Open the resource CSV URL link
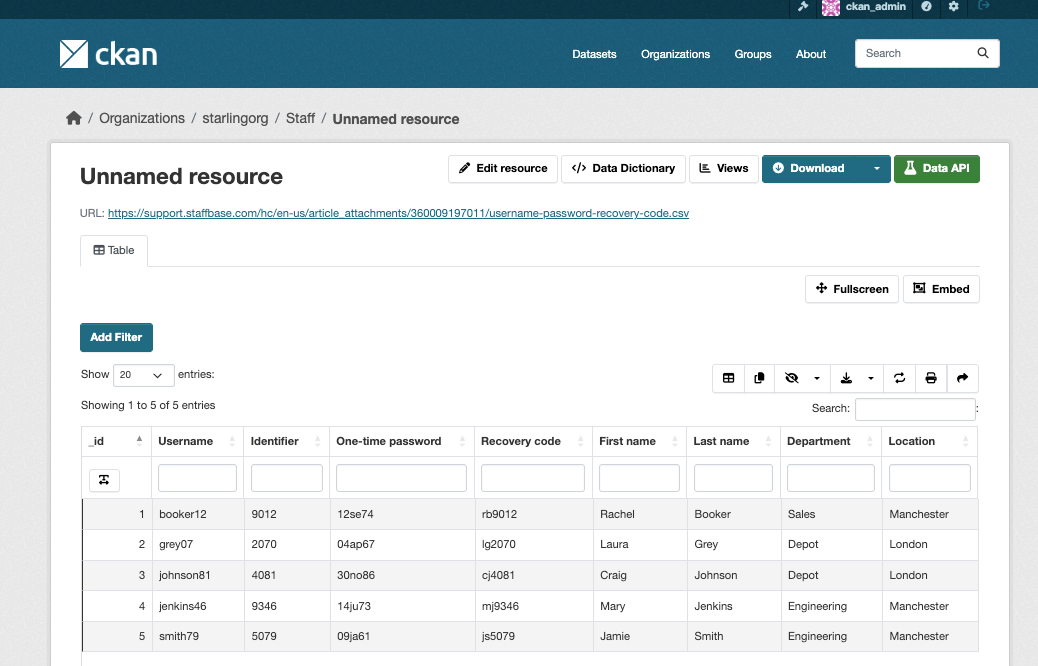The width and height of the screenshot is (1038, 666). (x=398, y=213)
